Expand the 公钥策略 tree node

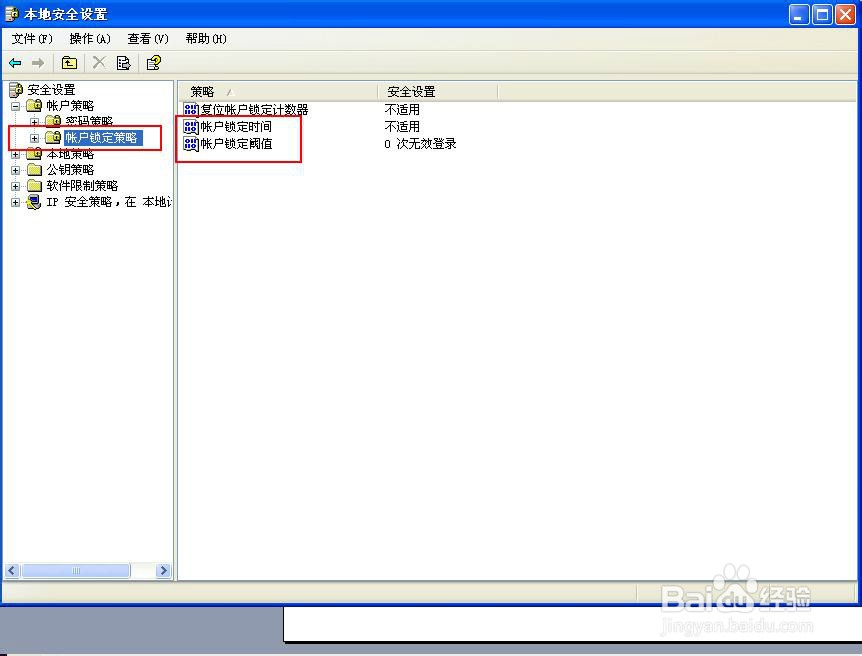click(x=15, y=170)
